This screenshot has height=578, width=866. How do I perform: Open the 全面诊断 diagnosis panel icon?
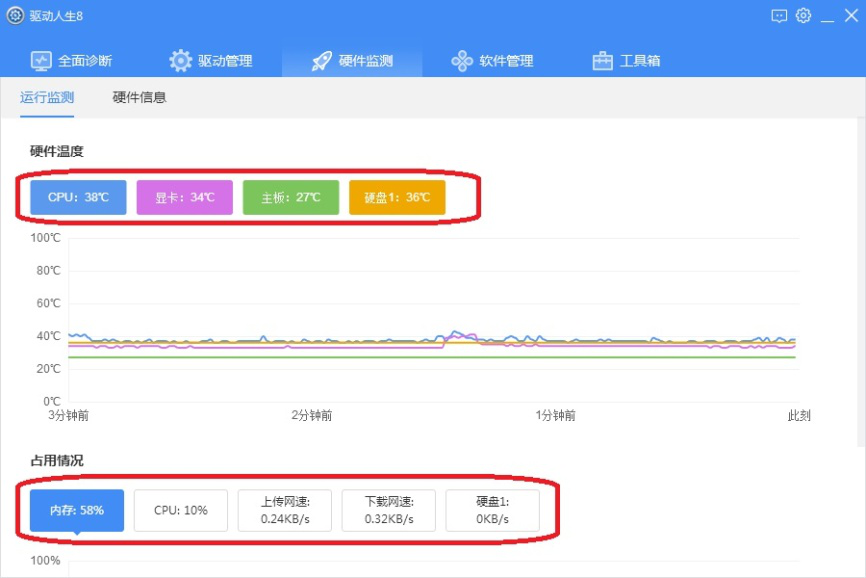[42, 60]
